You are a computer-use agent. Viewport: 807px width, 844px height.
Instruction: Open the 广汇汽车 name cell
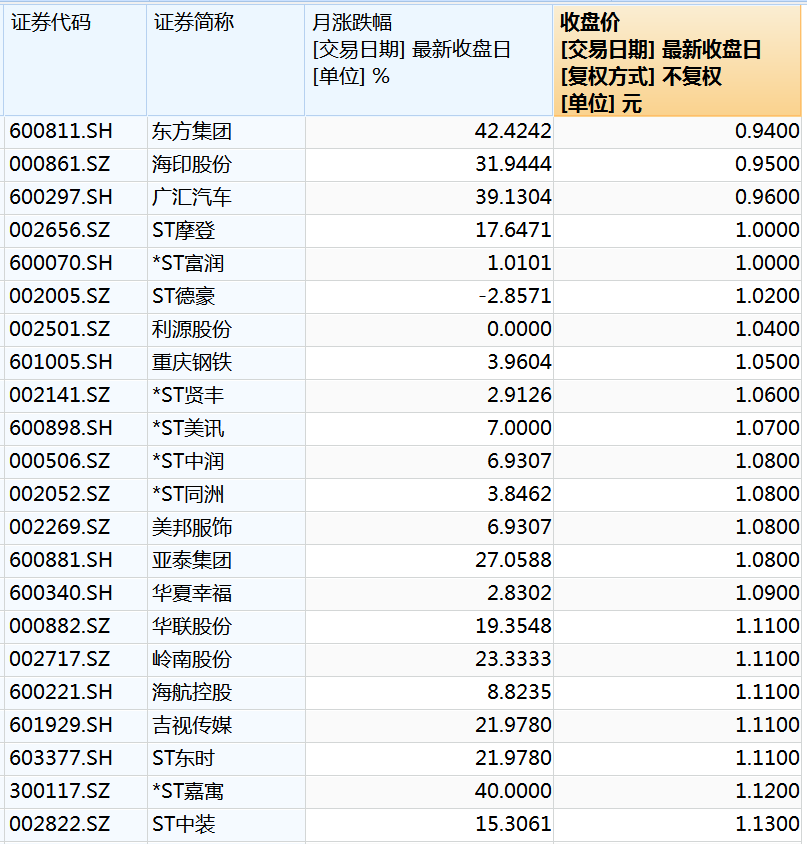[226, 198]
